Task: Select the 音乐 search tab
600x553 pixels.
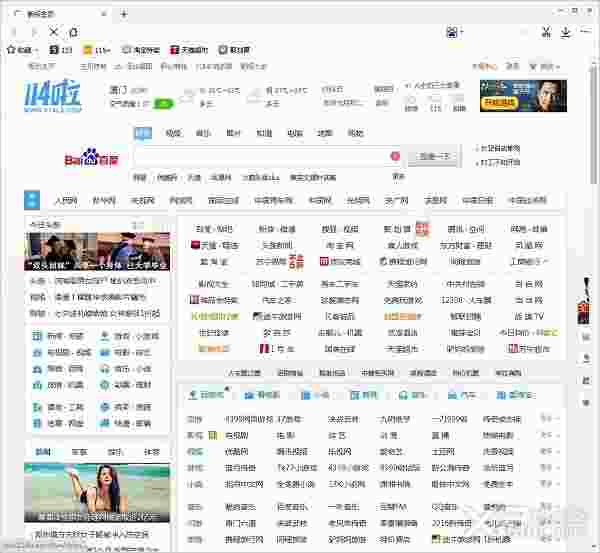Action: tap(203, 133)
